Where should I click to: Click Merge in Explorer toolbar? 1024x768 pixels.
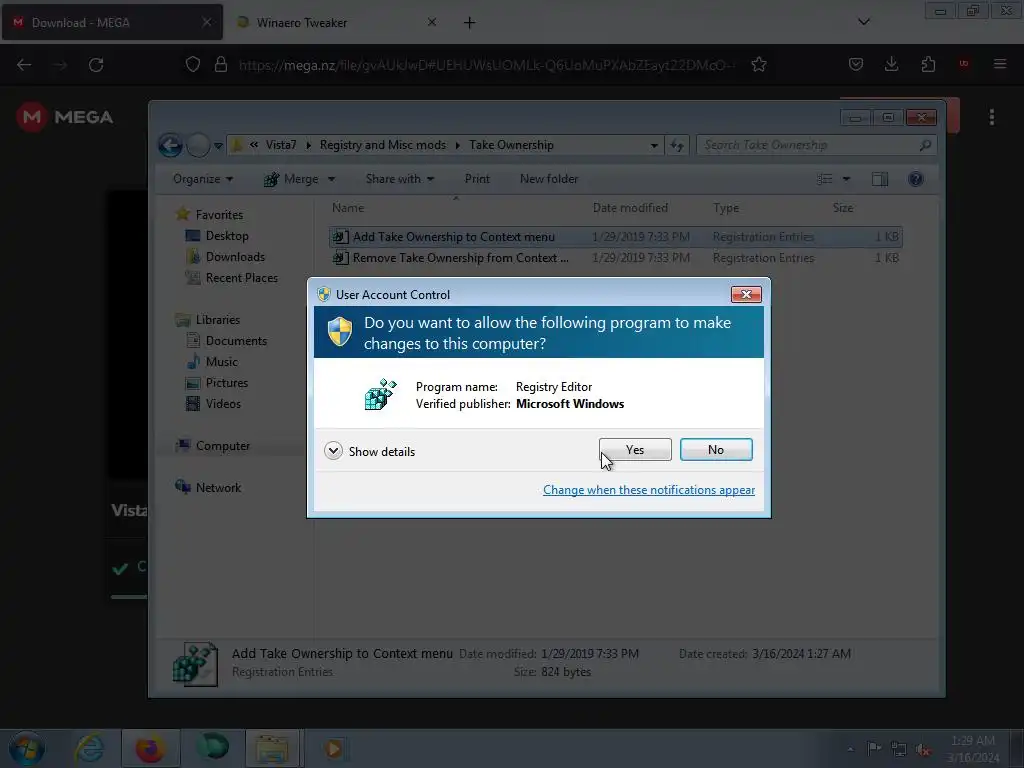coord(291,179)
